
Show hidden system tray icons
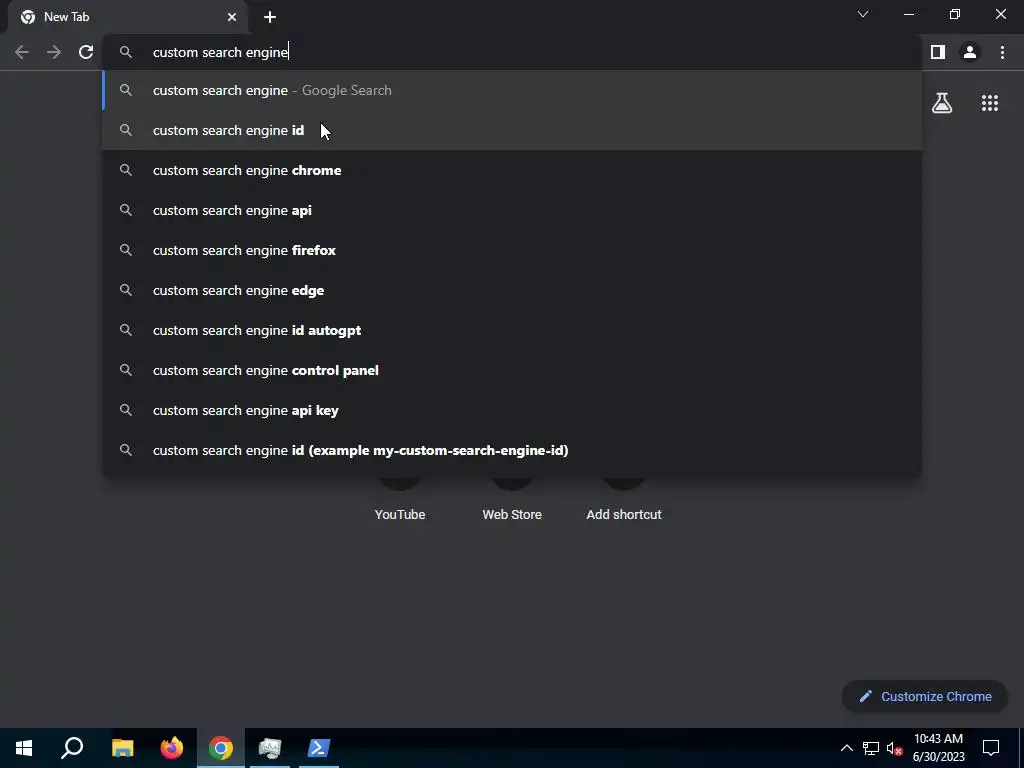[846, 748]
